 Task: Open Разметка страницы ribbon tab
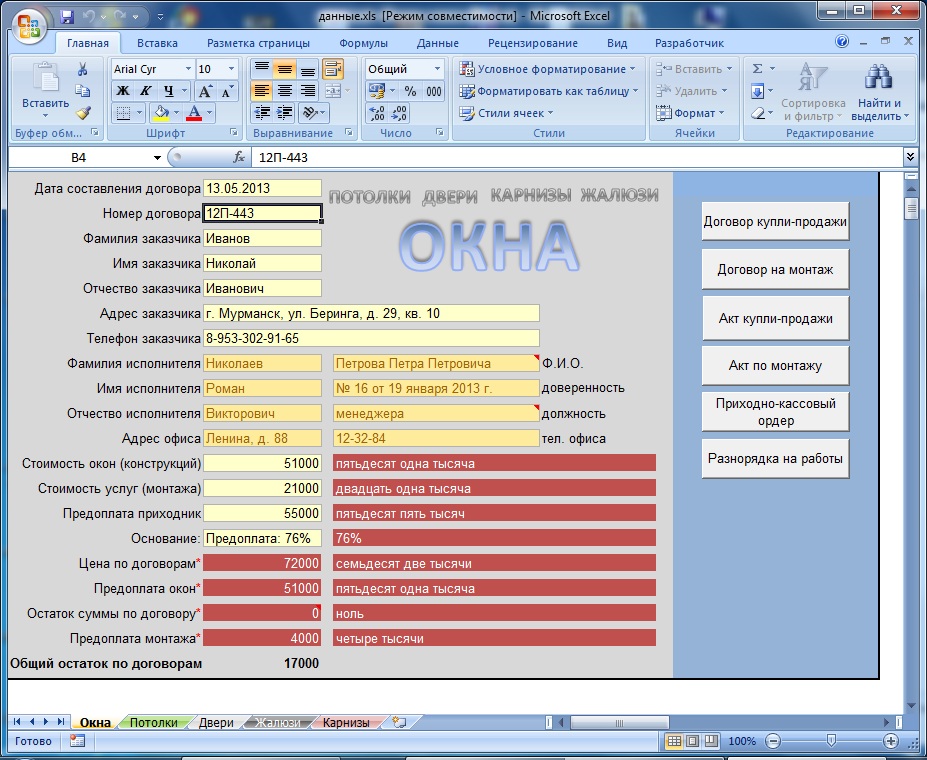(258, 43)
